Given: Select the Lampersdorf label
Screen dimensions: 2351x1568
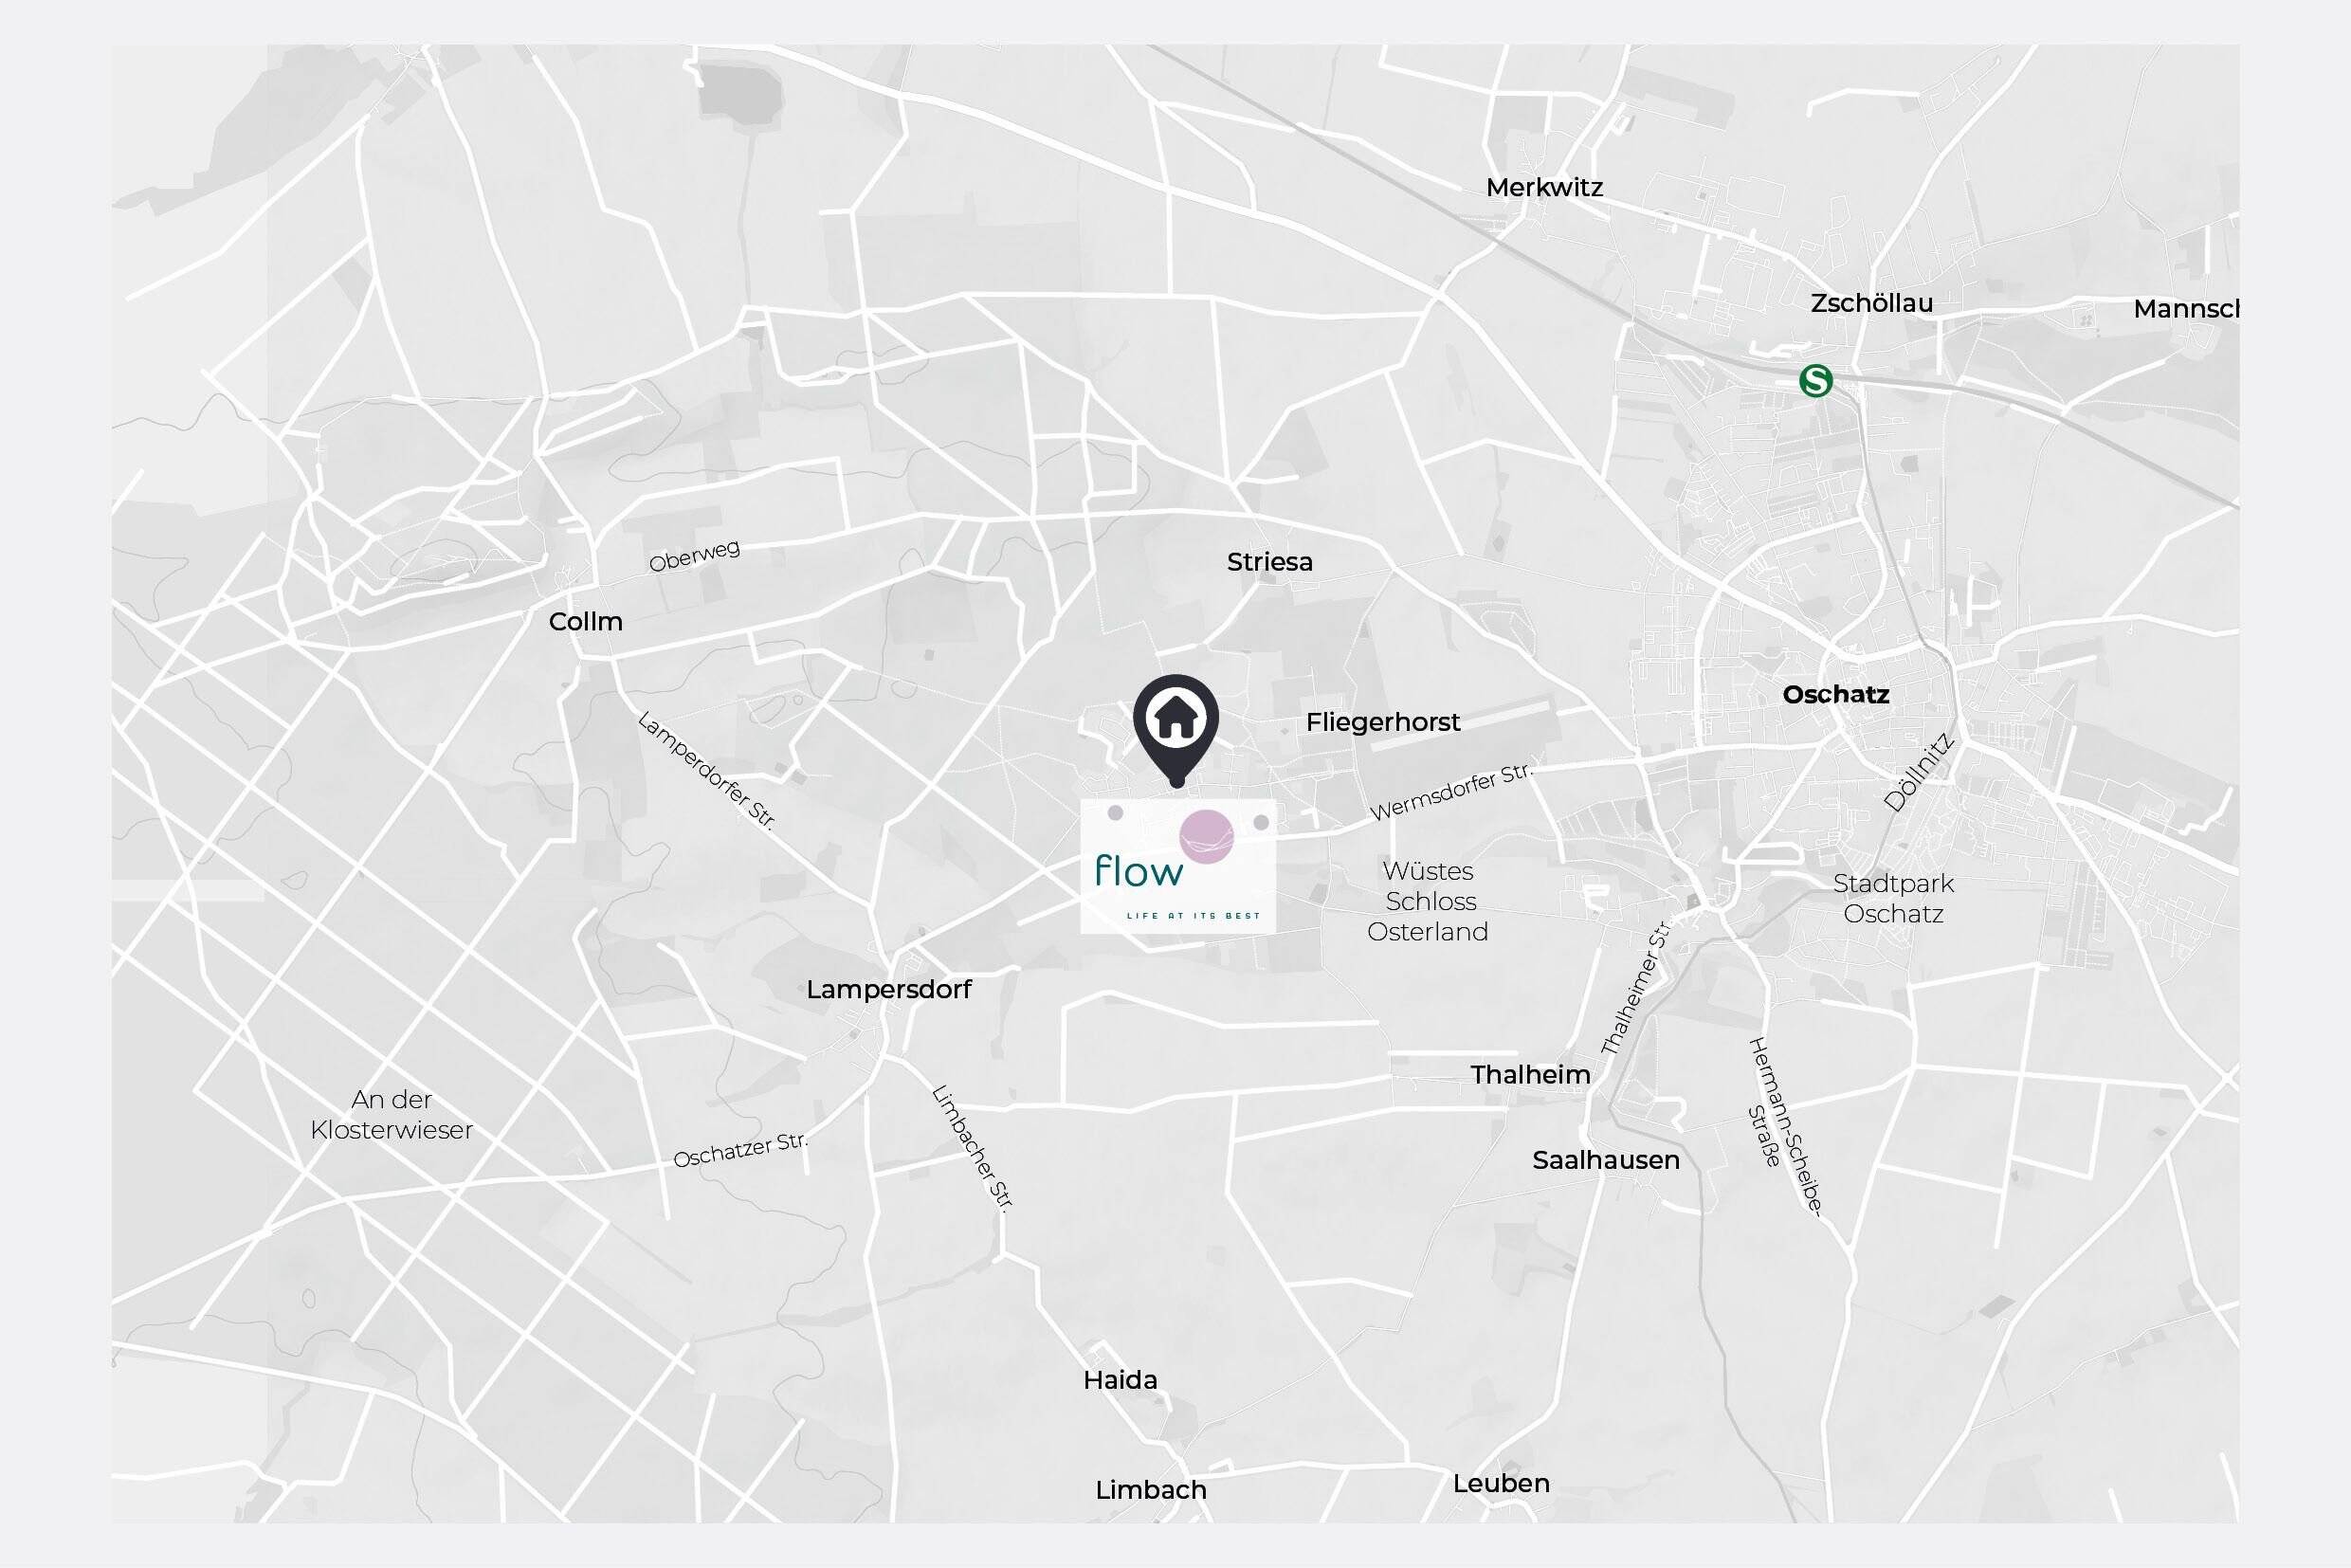Looking at the screenshot, I should pyautogui.click(x=889, y=990).
